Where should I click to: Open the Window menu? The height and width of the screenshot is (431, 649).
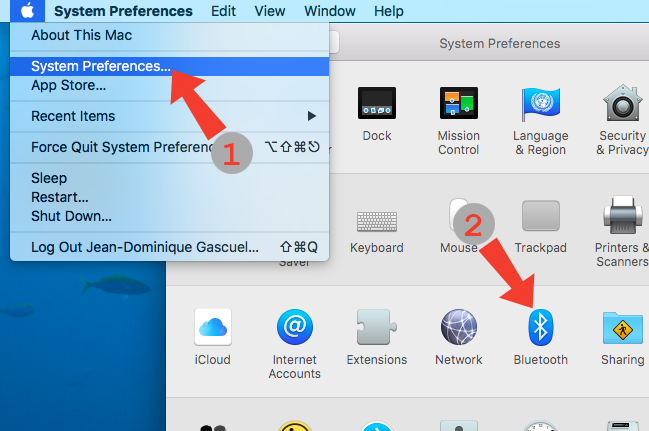(330, 11)
